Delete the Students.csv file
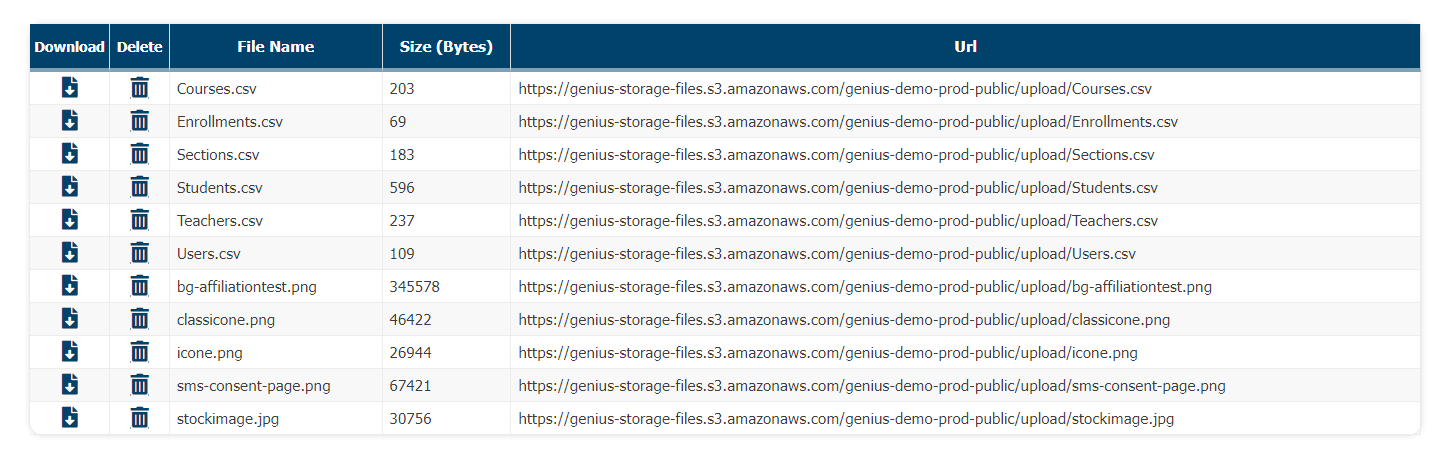The height and width of the screenshot is (459, 1441). coord(140,187)
